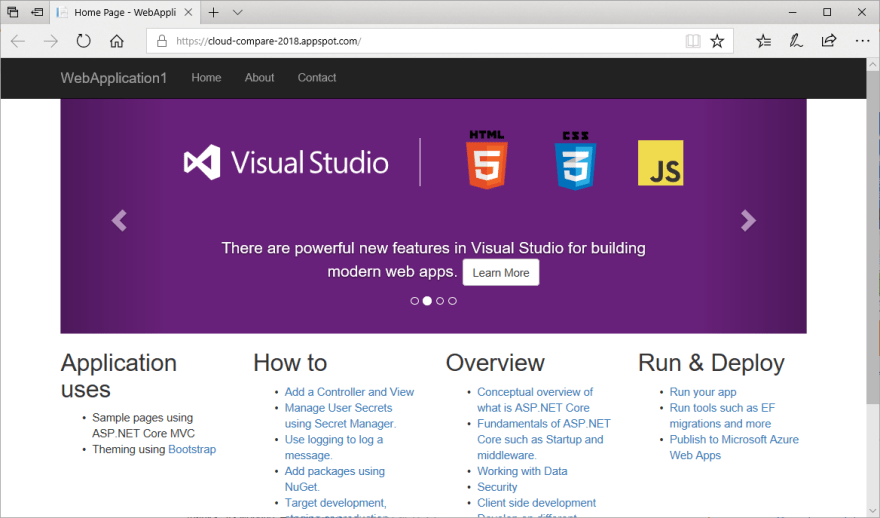Viewport: 880px width, 518px height.
Task: Click the CSS3 logo
Action: point(575,161)
